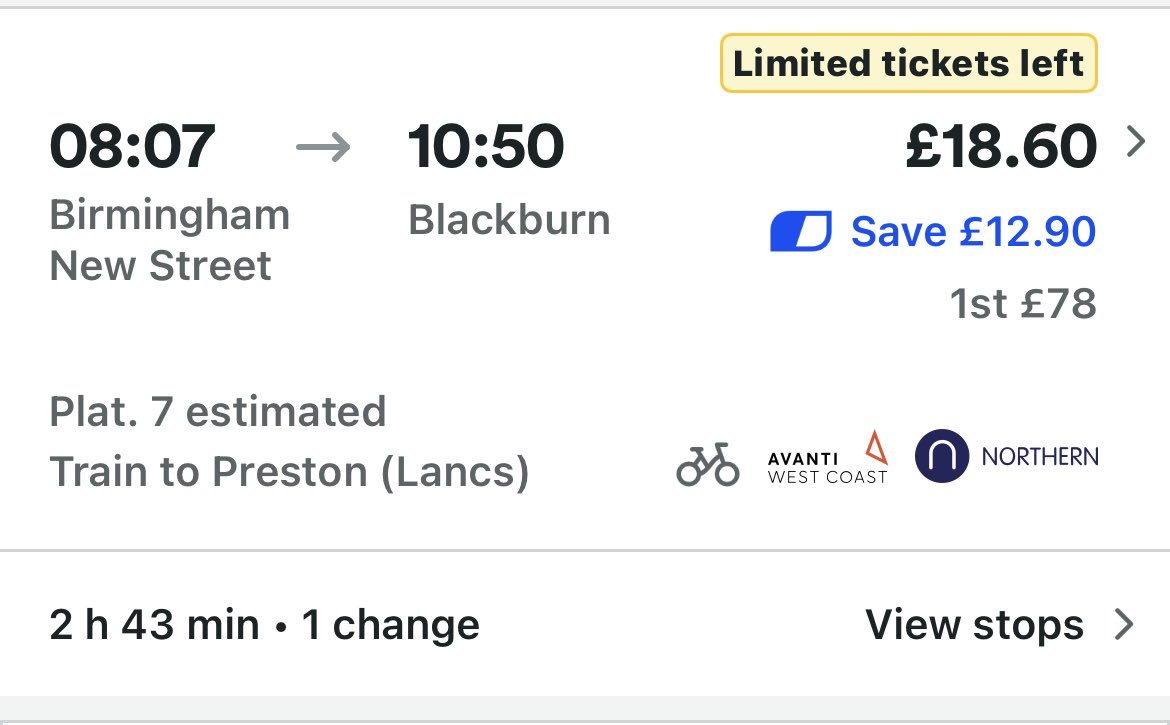Click the Avanti West Coast logo
This screenshot has width=1170, height=725.
point(827,460)
